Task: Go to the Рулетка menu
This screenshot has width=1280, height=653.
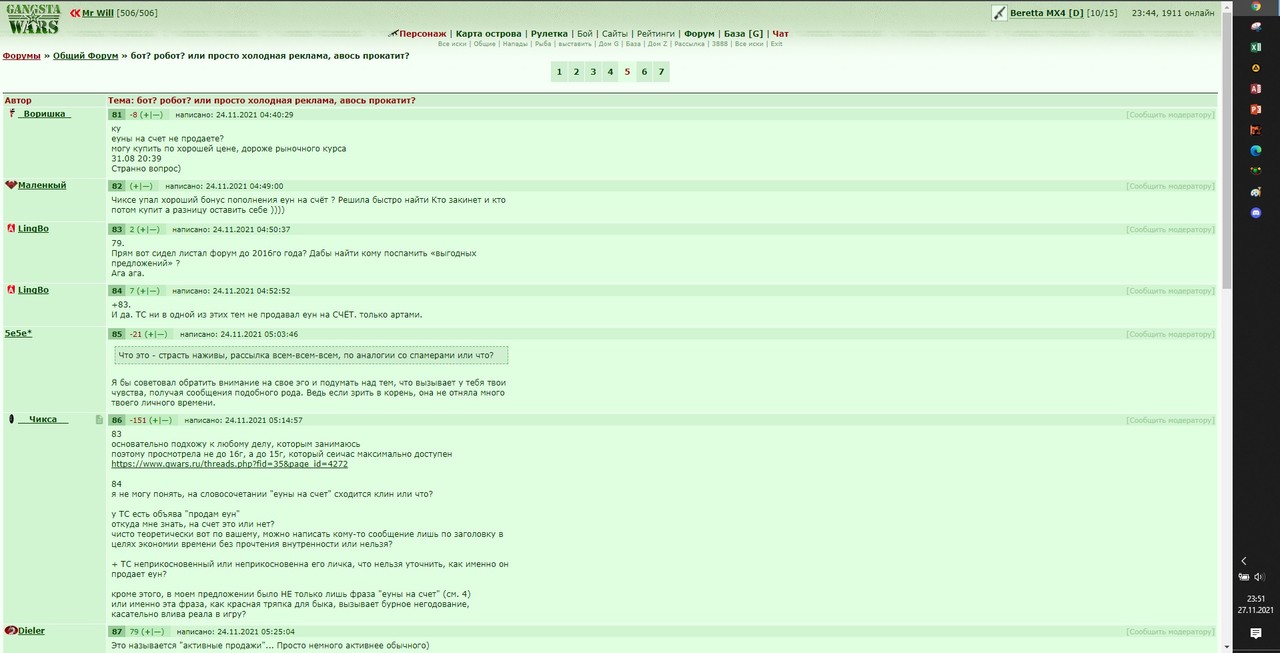Action: click(549, 34)
